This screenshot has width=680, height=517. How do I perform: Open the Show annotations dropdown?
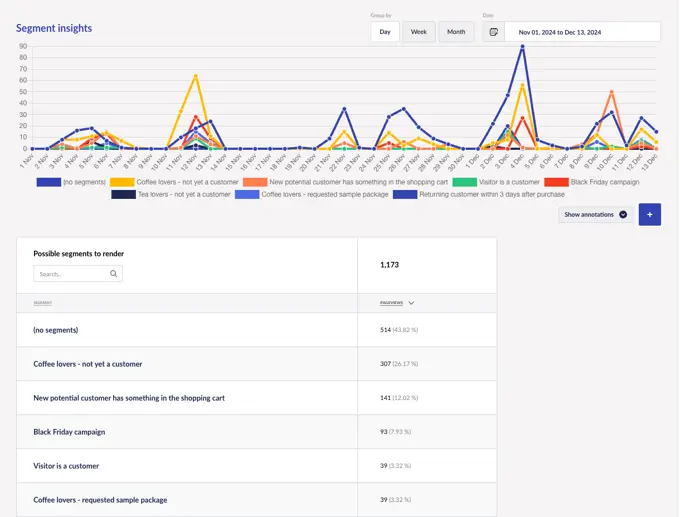[595, 214]
